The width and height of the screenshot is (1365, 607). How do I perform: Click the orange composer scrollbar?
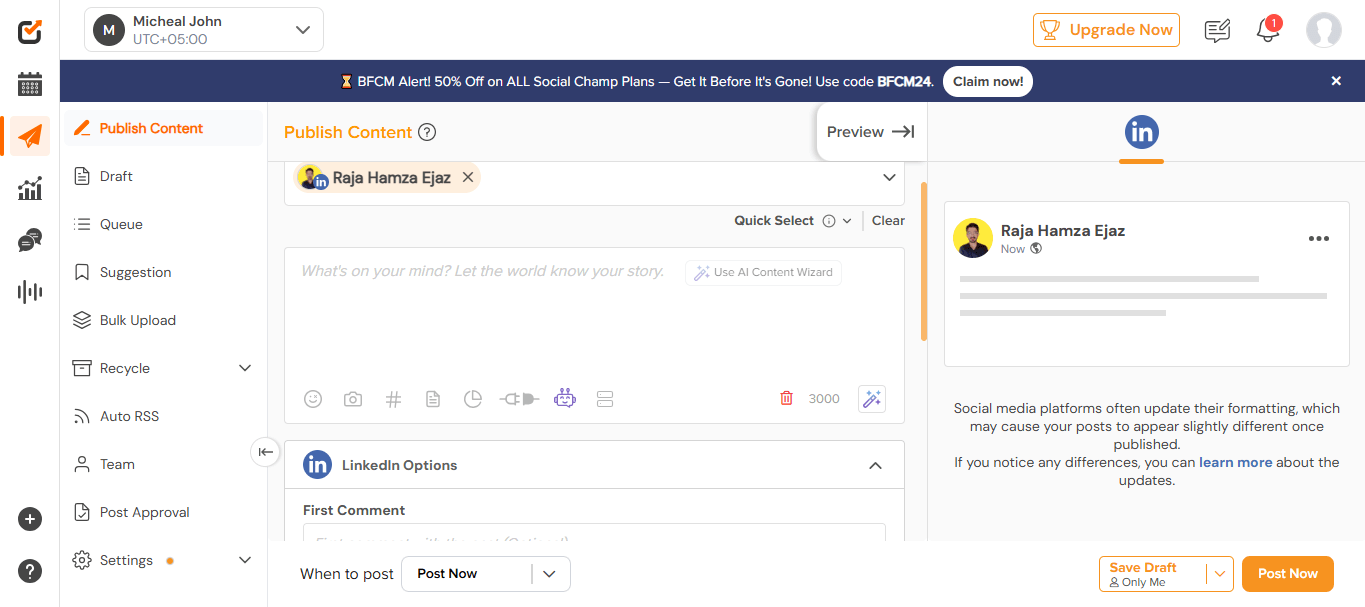(924, 262)
